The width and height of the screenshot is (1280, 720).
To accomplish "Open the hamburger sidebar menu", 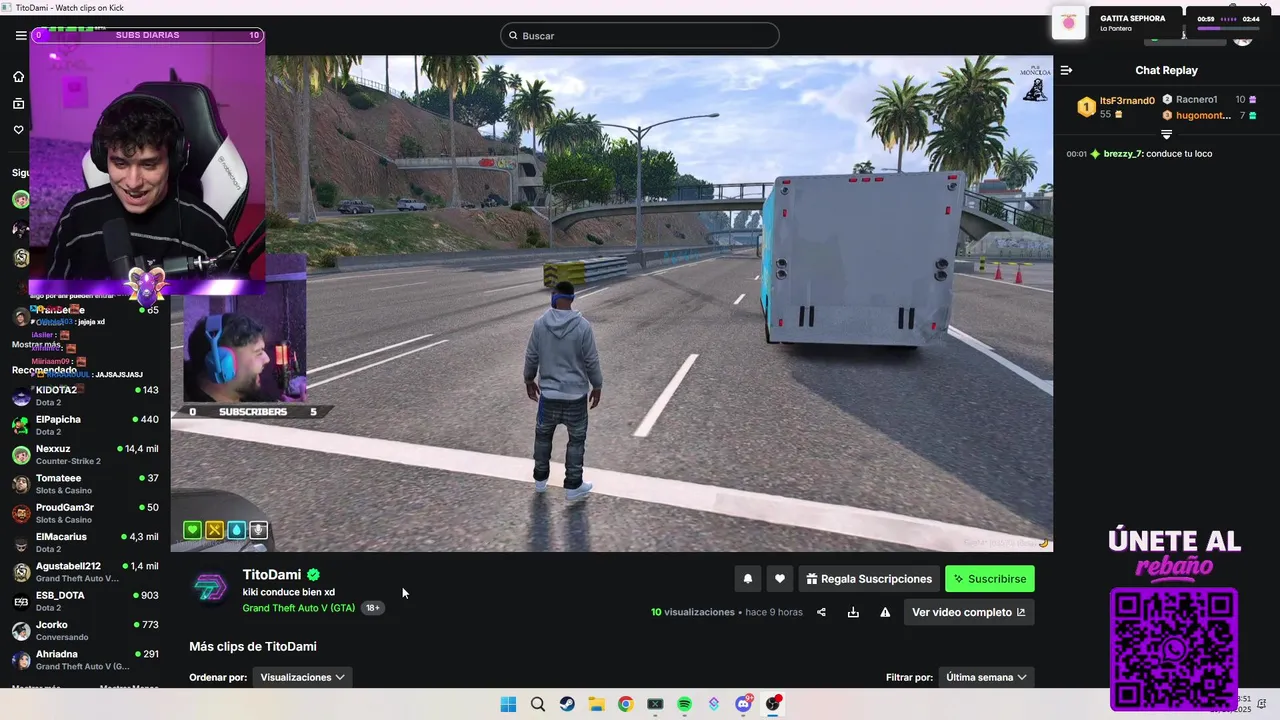I will click(21, 35).
